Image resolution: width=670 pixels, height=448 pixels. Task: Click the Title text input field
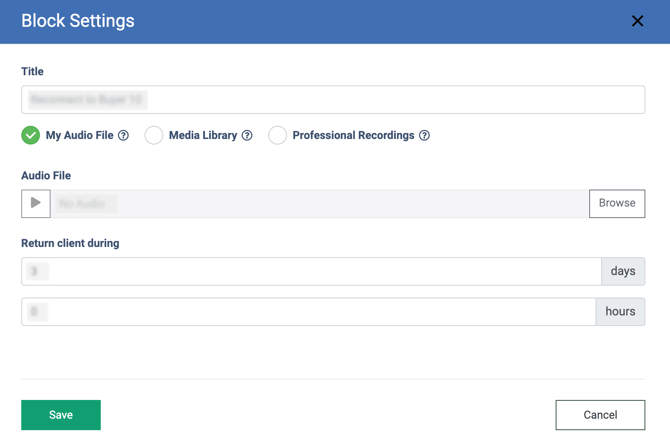(x=332, y=99)
